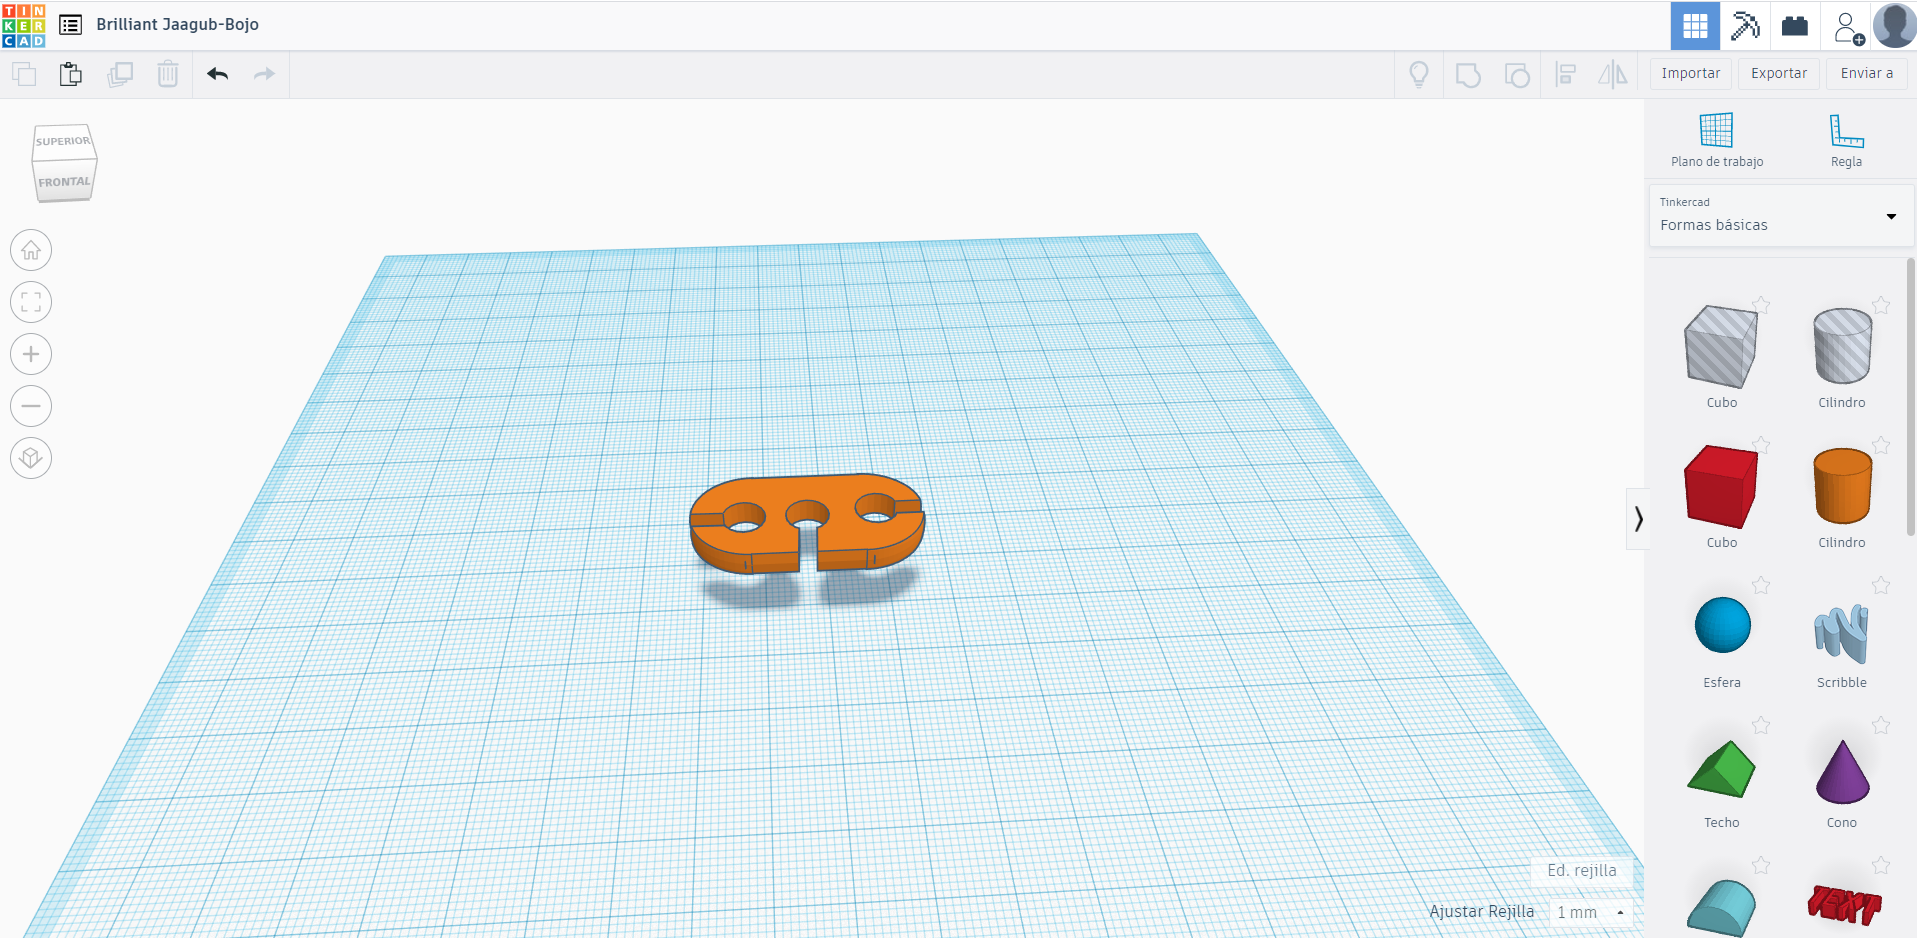This screenshot has height=938, width=1917.
Task: Favorite Techo with its star
Action: coord(1761,725)
